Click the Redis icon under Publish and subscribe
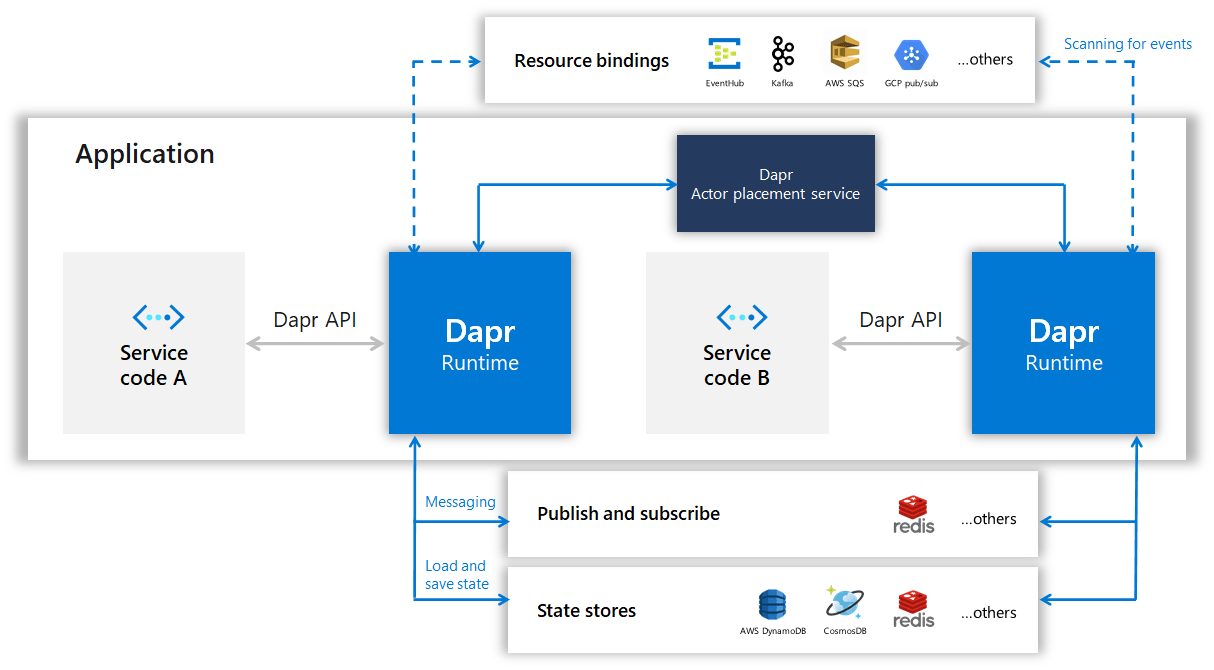 point(913,512)
